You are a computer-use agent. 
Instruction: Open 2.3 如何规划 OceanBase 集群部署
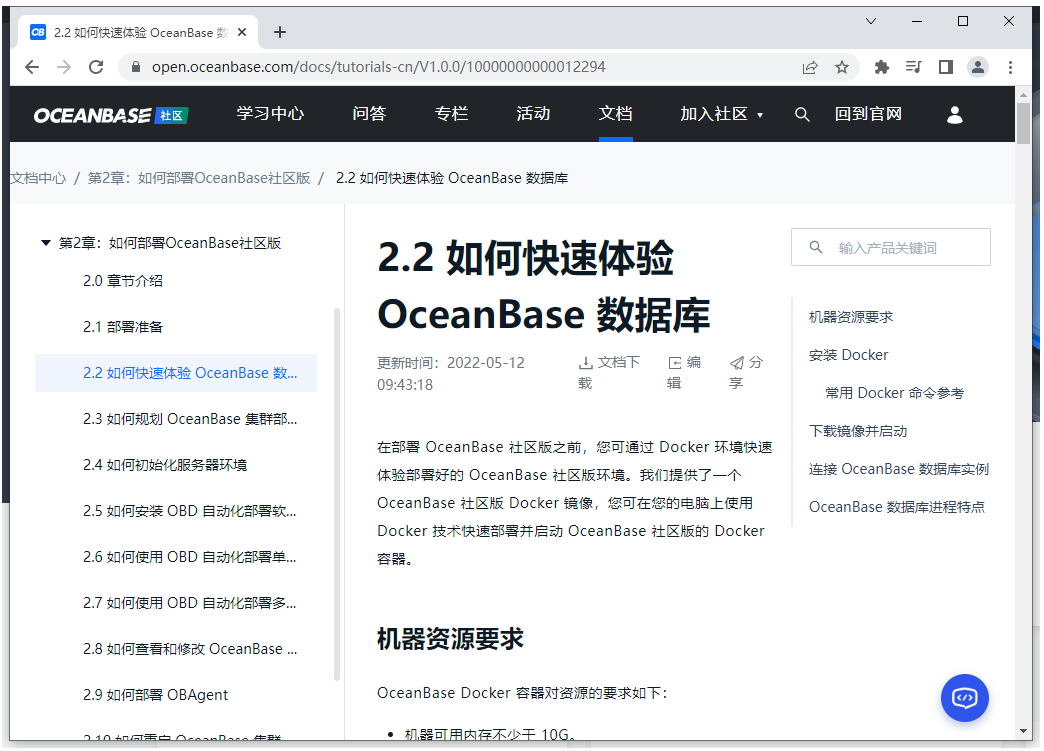point(190,419)
